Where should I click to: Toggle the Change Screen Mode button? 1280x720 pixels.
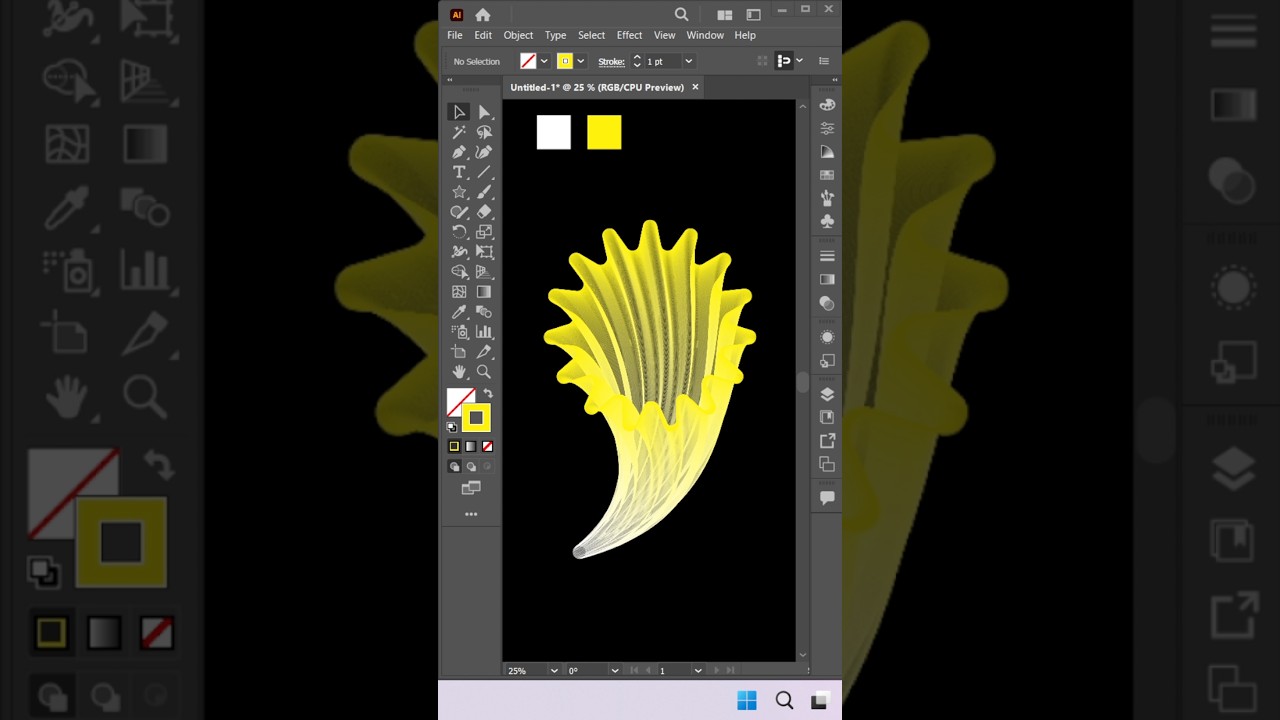[471, 488]
